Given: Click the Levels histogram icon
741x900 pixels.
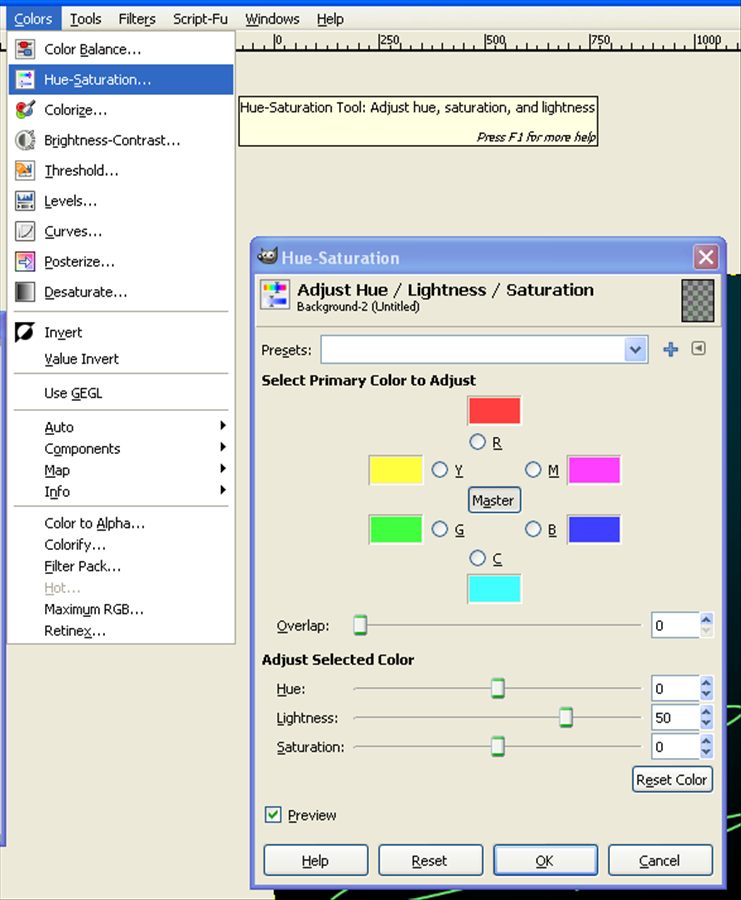Looking at the screenshot, I should coord(25,201).
